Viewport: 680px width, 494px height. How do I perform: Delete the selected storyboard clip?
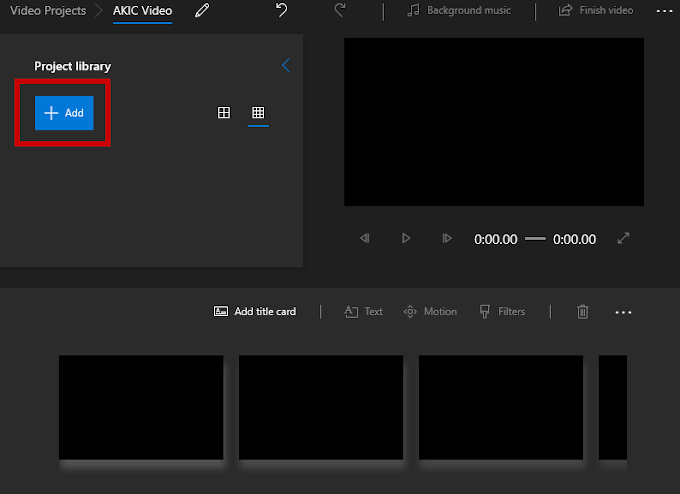(582, 312)
